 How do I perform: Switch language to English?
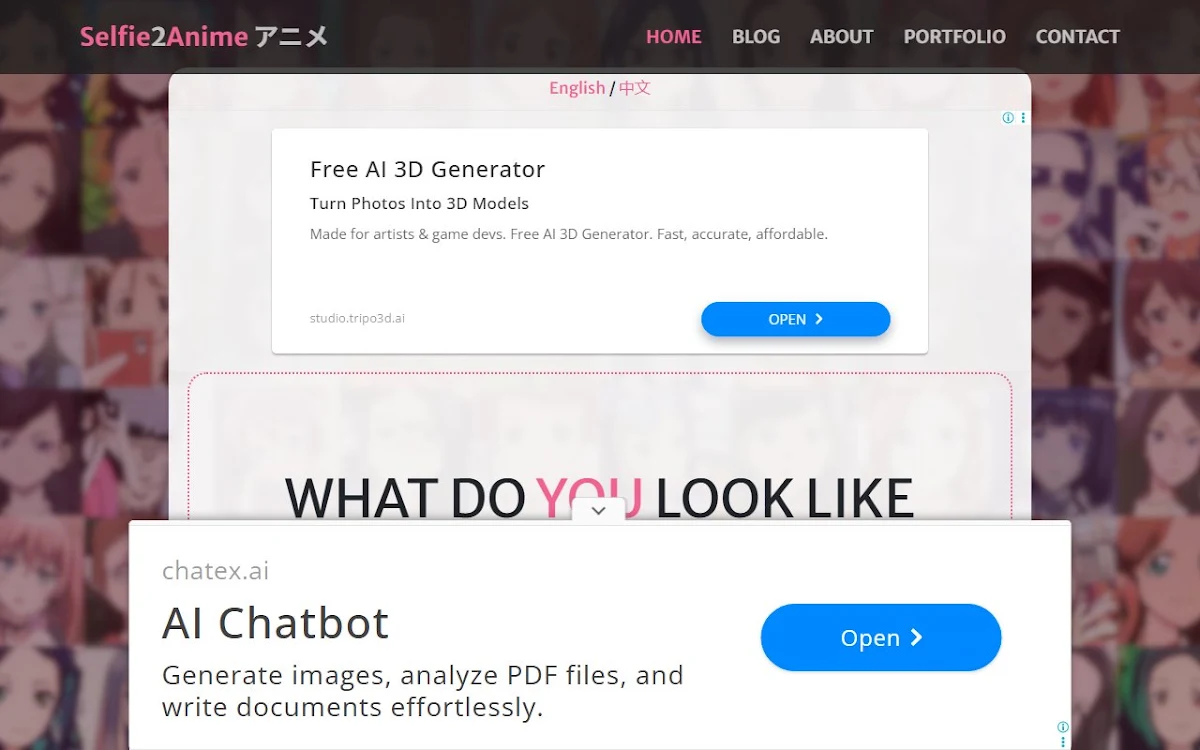[577, 88]
